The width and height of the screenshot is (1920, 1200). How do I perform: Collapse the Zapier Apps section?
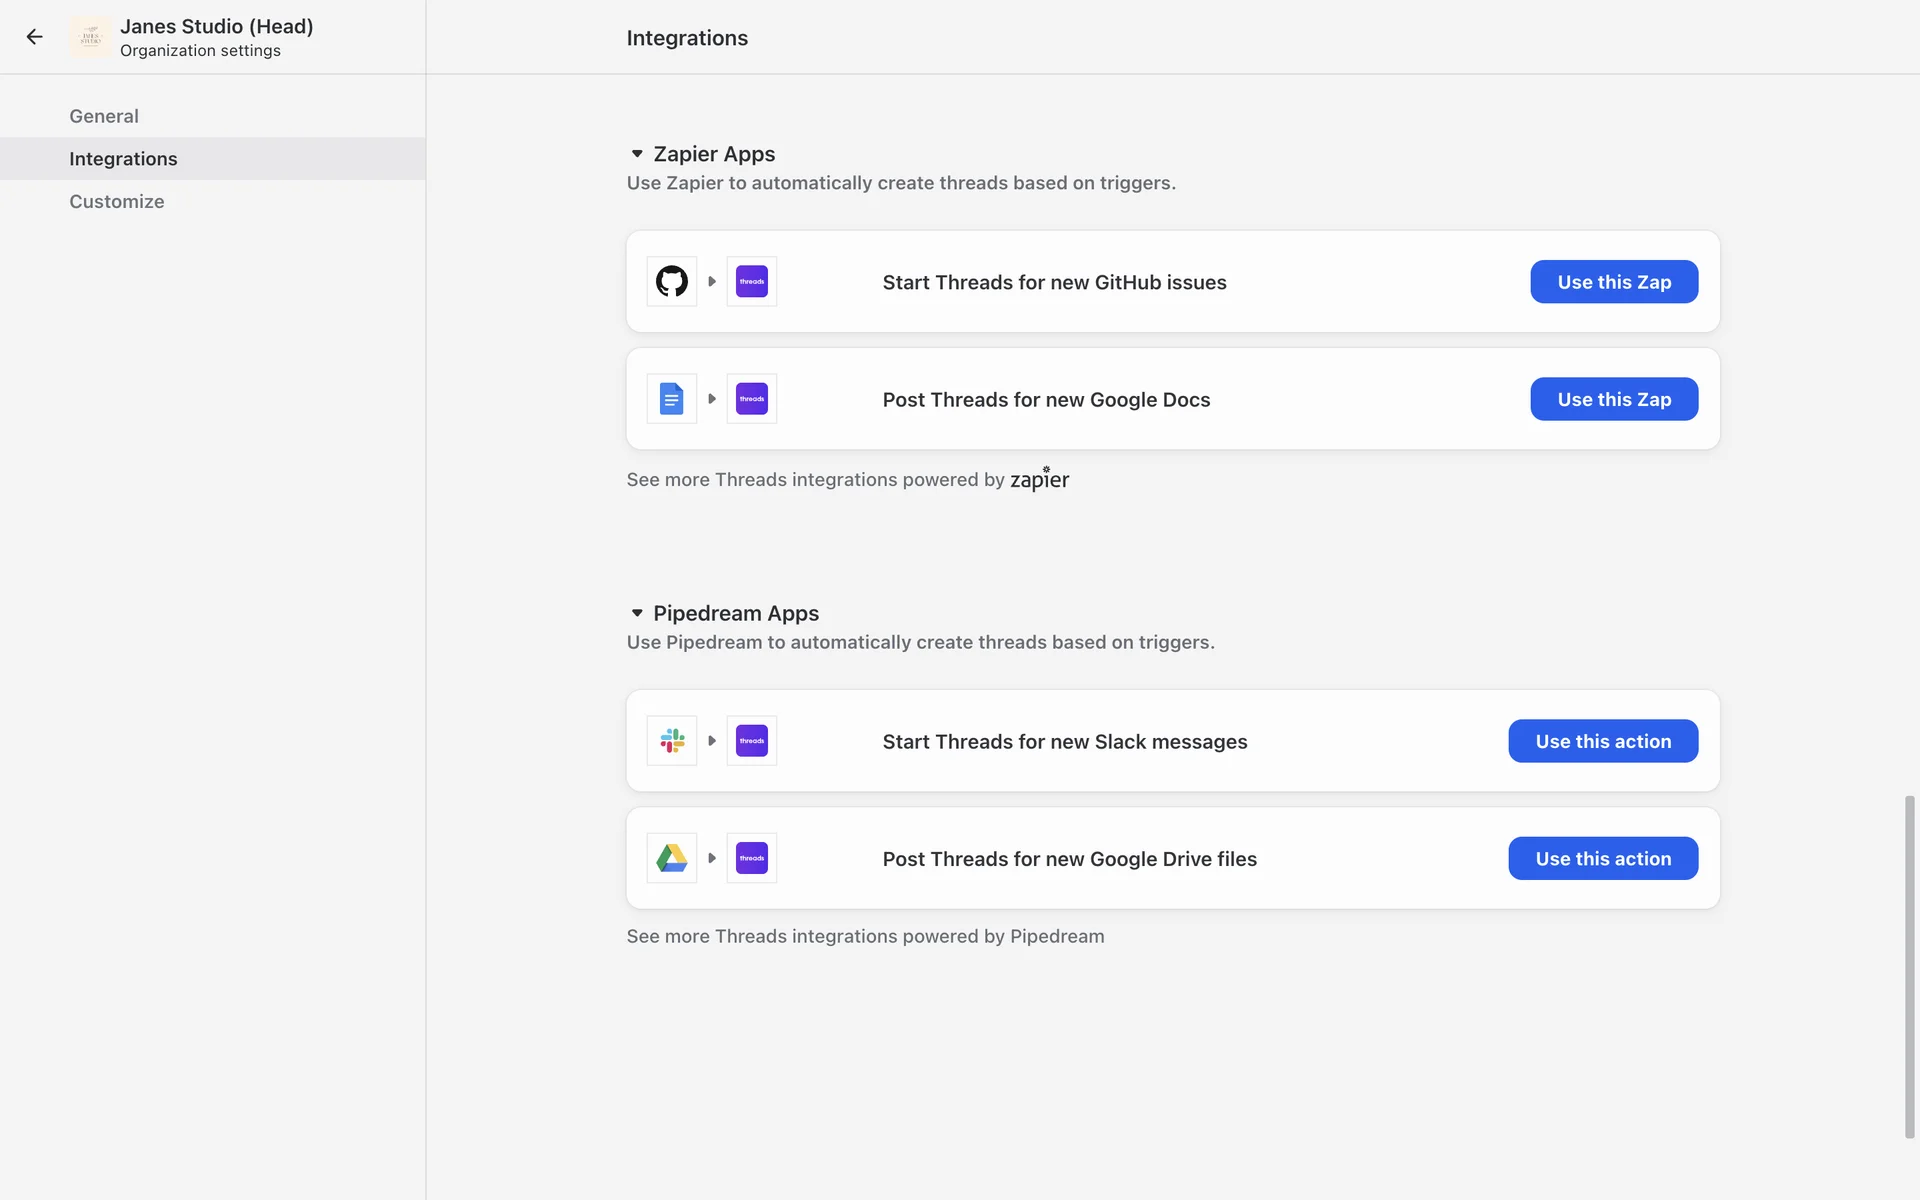(637, 154)
